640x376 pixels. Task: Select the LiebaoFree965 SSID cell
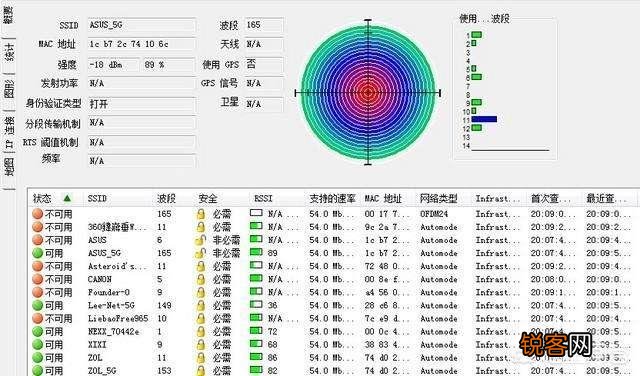(118, 318)
